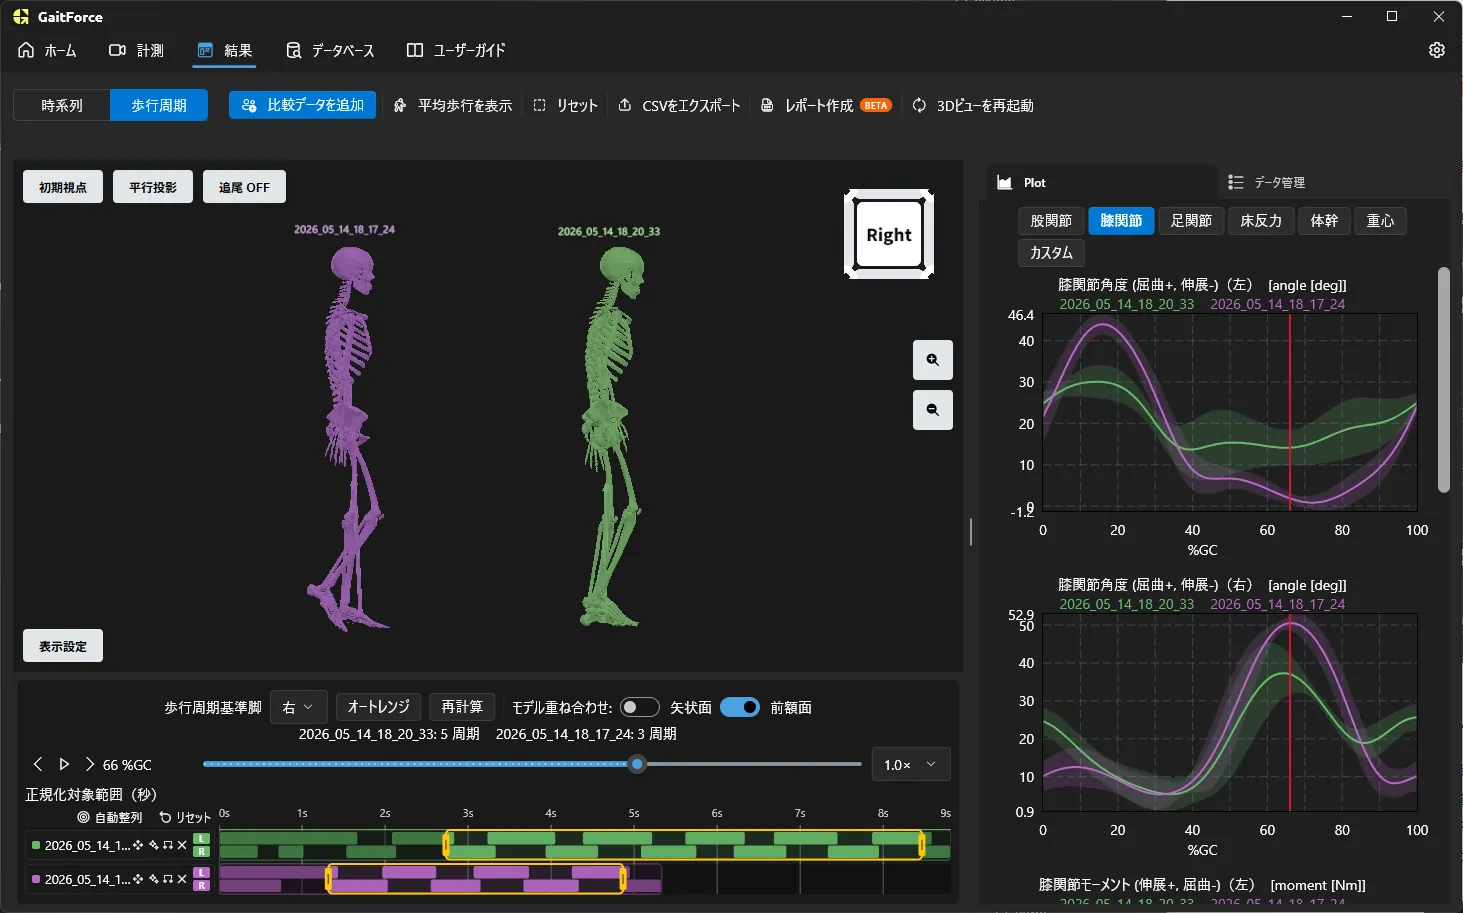Switch to the 結果 tab
Image resolution: width=1463 pixels, height=913 pixels.
[225, 50]
